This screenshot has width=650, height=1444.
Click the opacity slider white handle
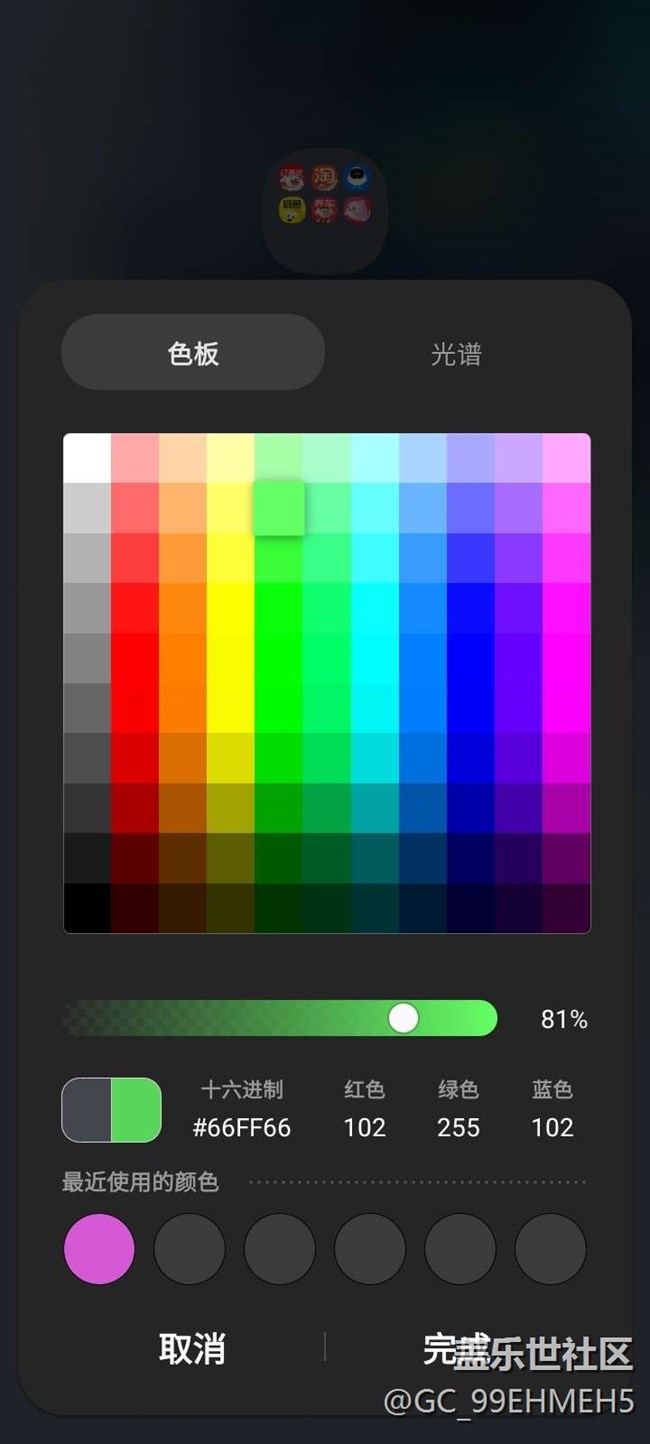403,1018
